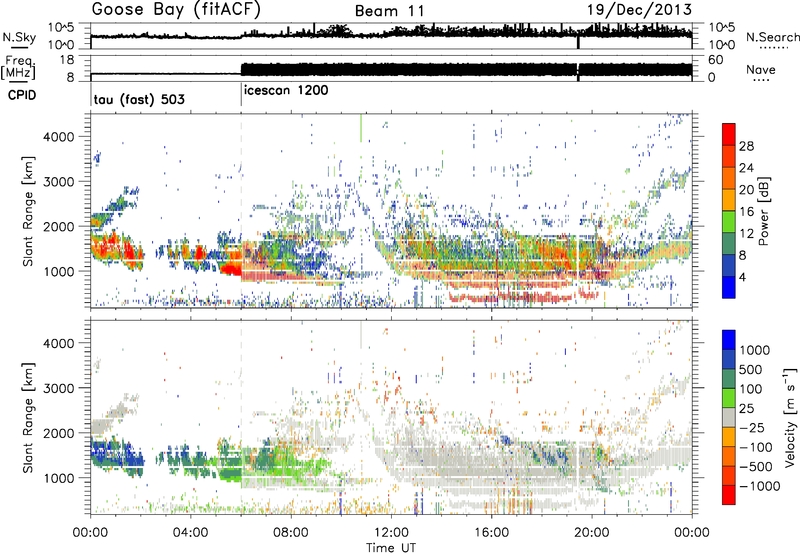Click the red bottom of velocity colorbar

tap(729, 495)
